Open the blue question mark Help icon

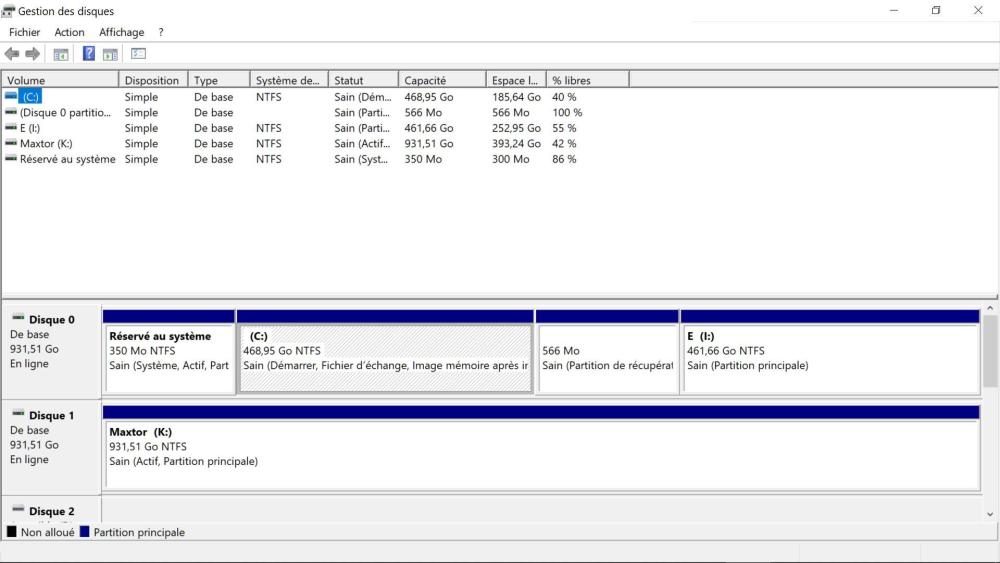(89, 54)
